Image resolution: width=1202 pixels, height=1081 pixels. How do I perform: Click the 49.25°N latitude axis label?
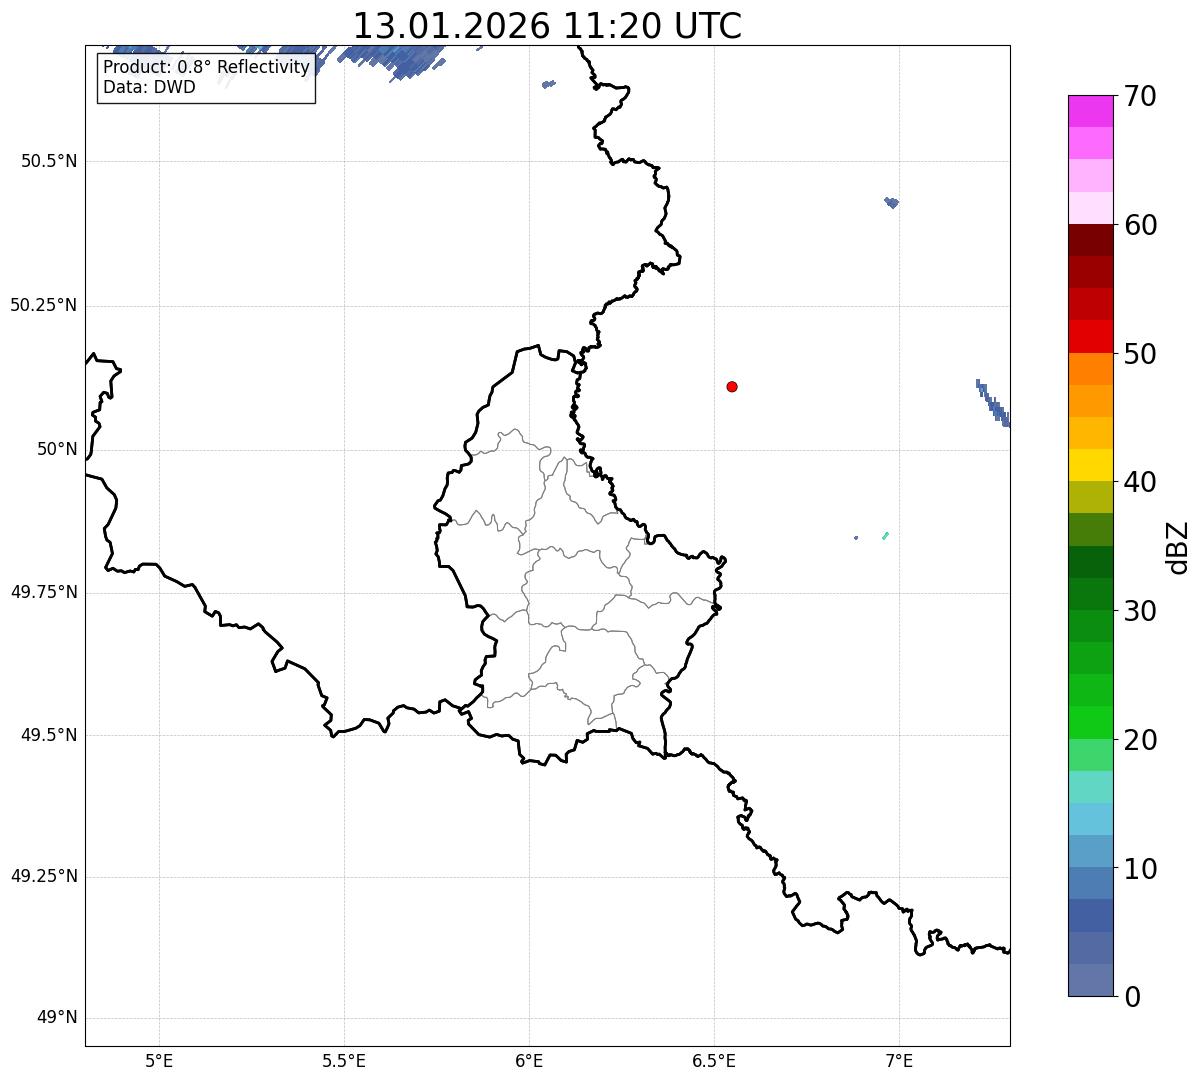click(x=43, y=877)
